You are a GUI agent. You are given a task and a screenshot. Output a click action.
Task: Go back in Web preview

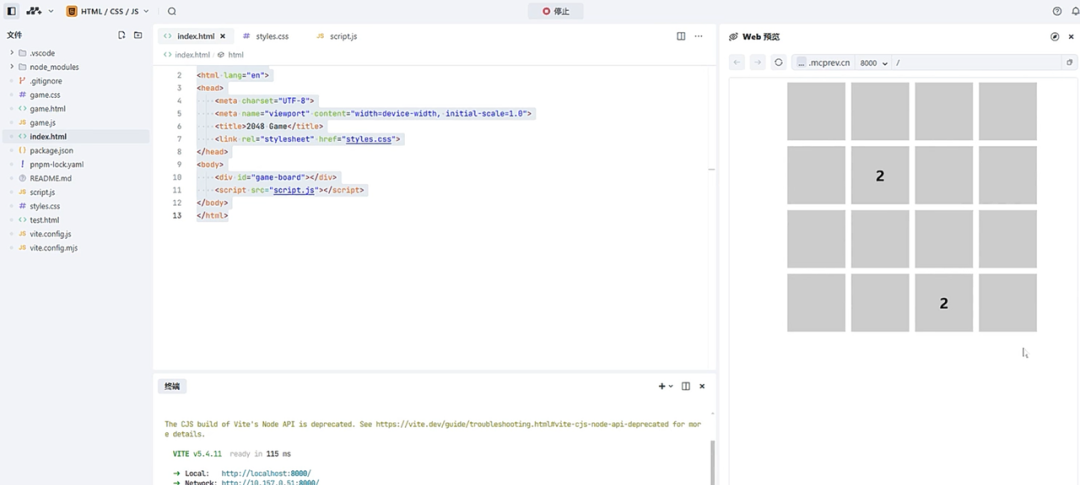pyautogui.click(x=737, y=63)
